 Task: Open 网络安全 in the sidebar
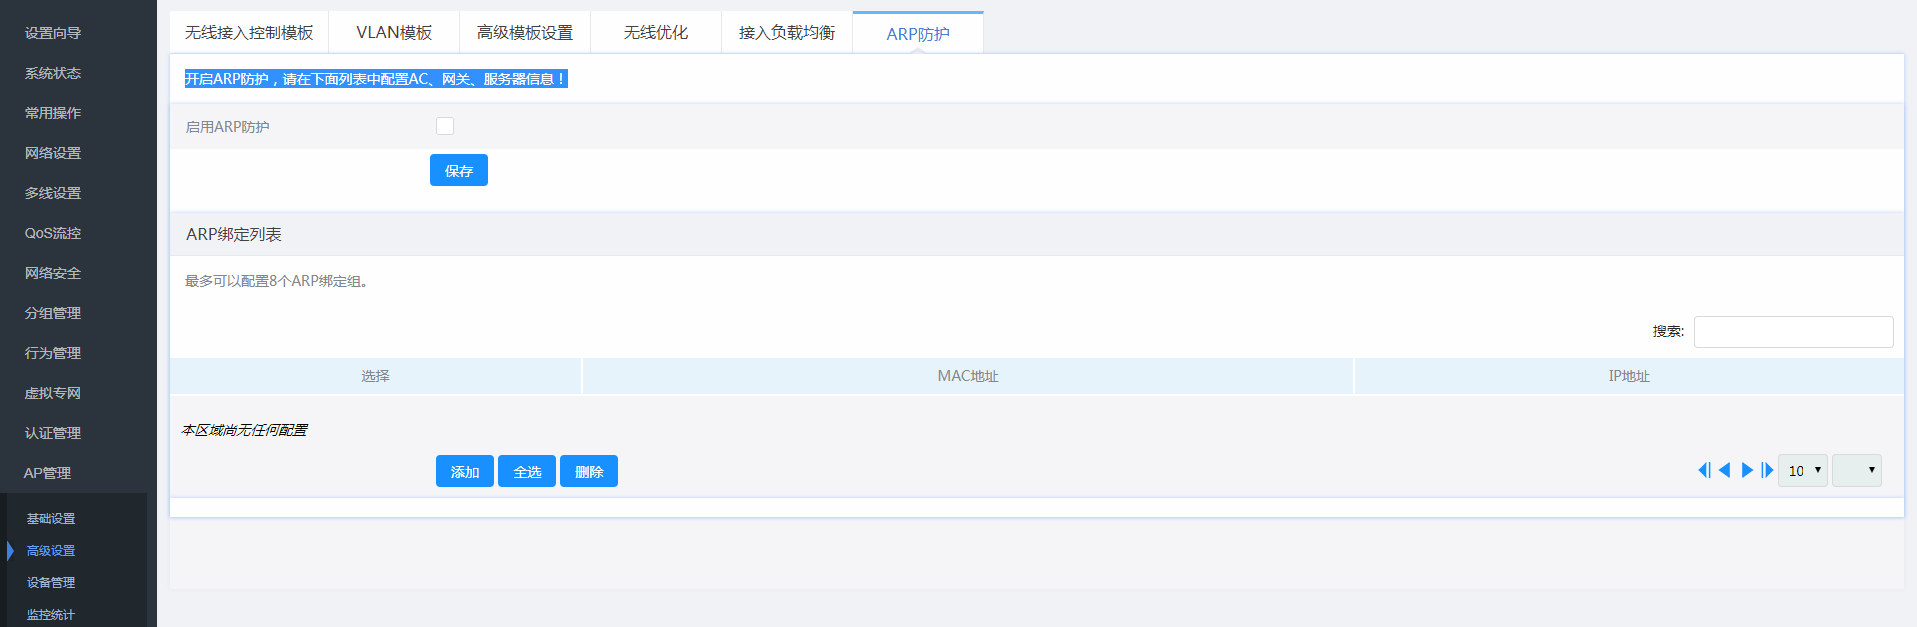point(53,273)
